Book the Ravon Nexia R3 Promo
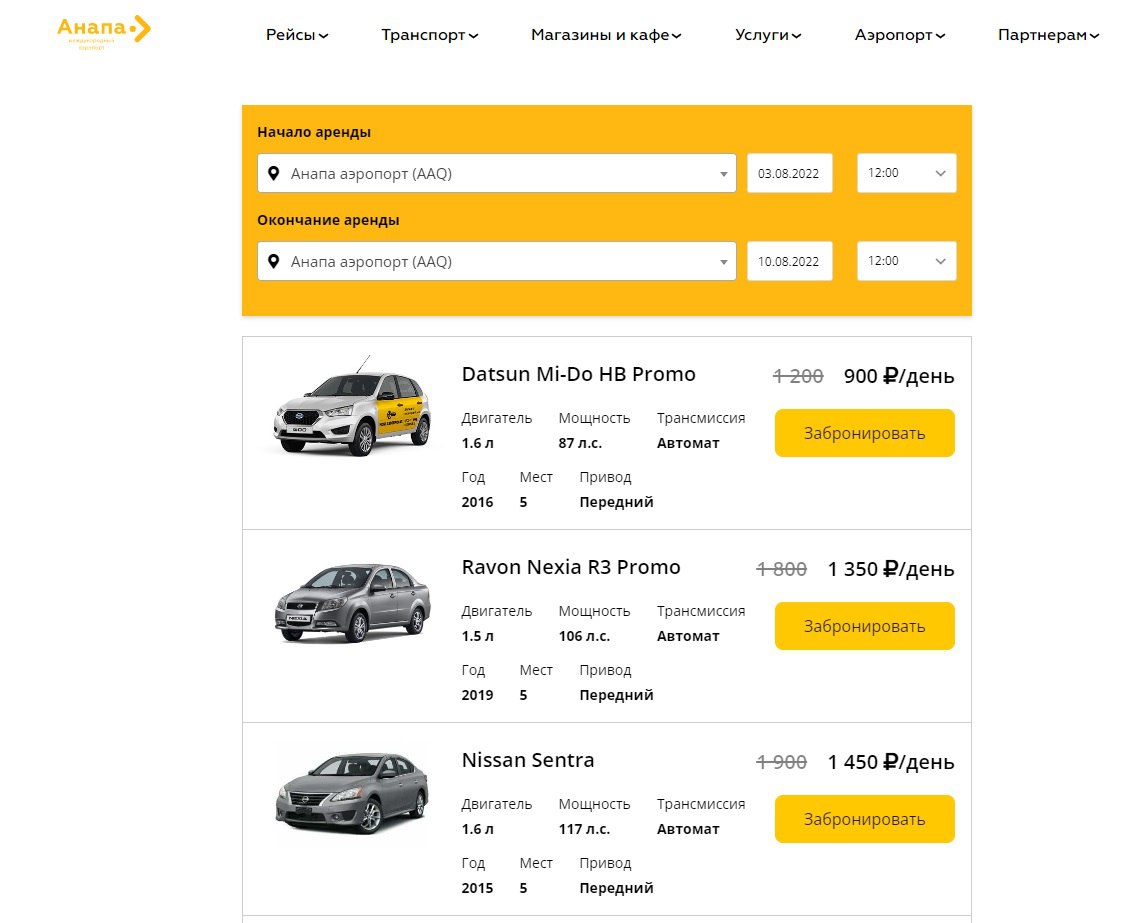 click(865, 626)
